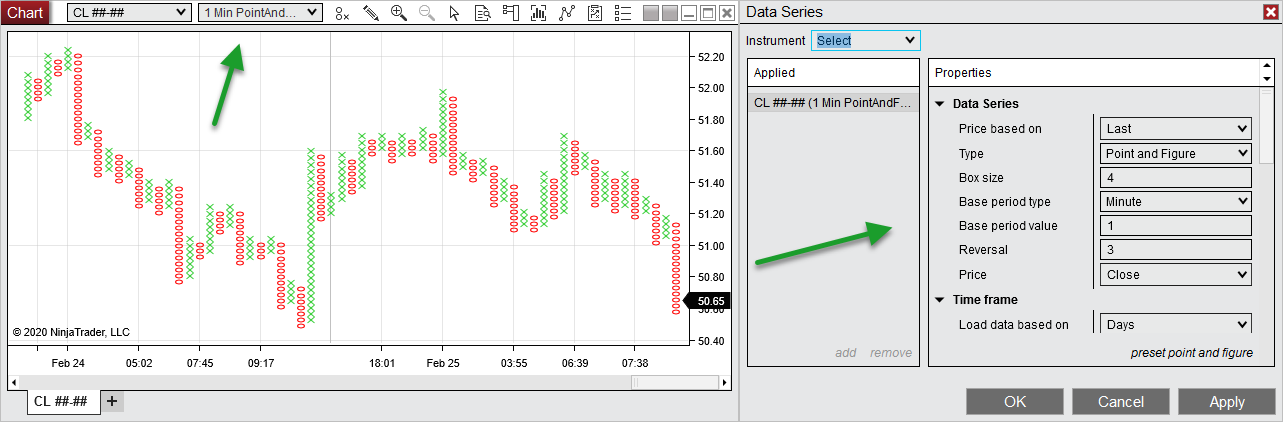1283x422 pixels.
Task: Expand the Type dropdown showing Point and Figure
Action: pos(1175,153)
